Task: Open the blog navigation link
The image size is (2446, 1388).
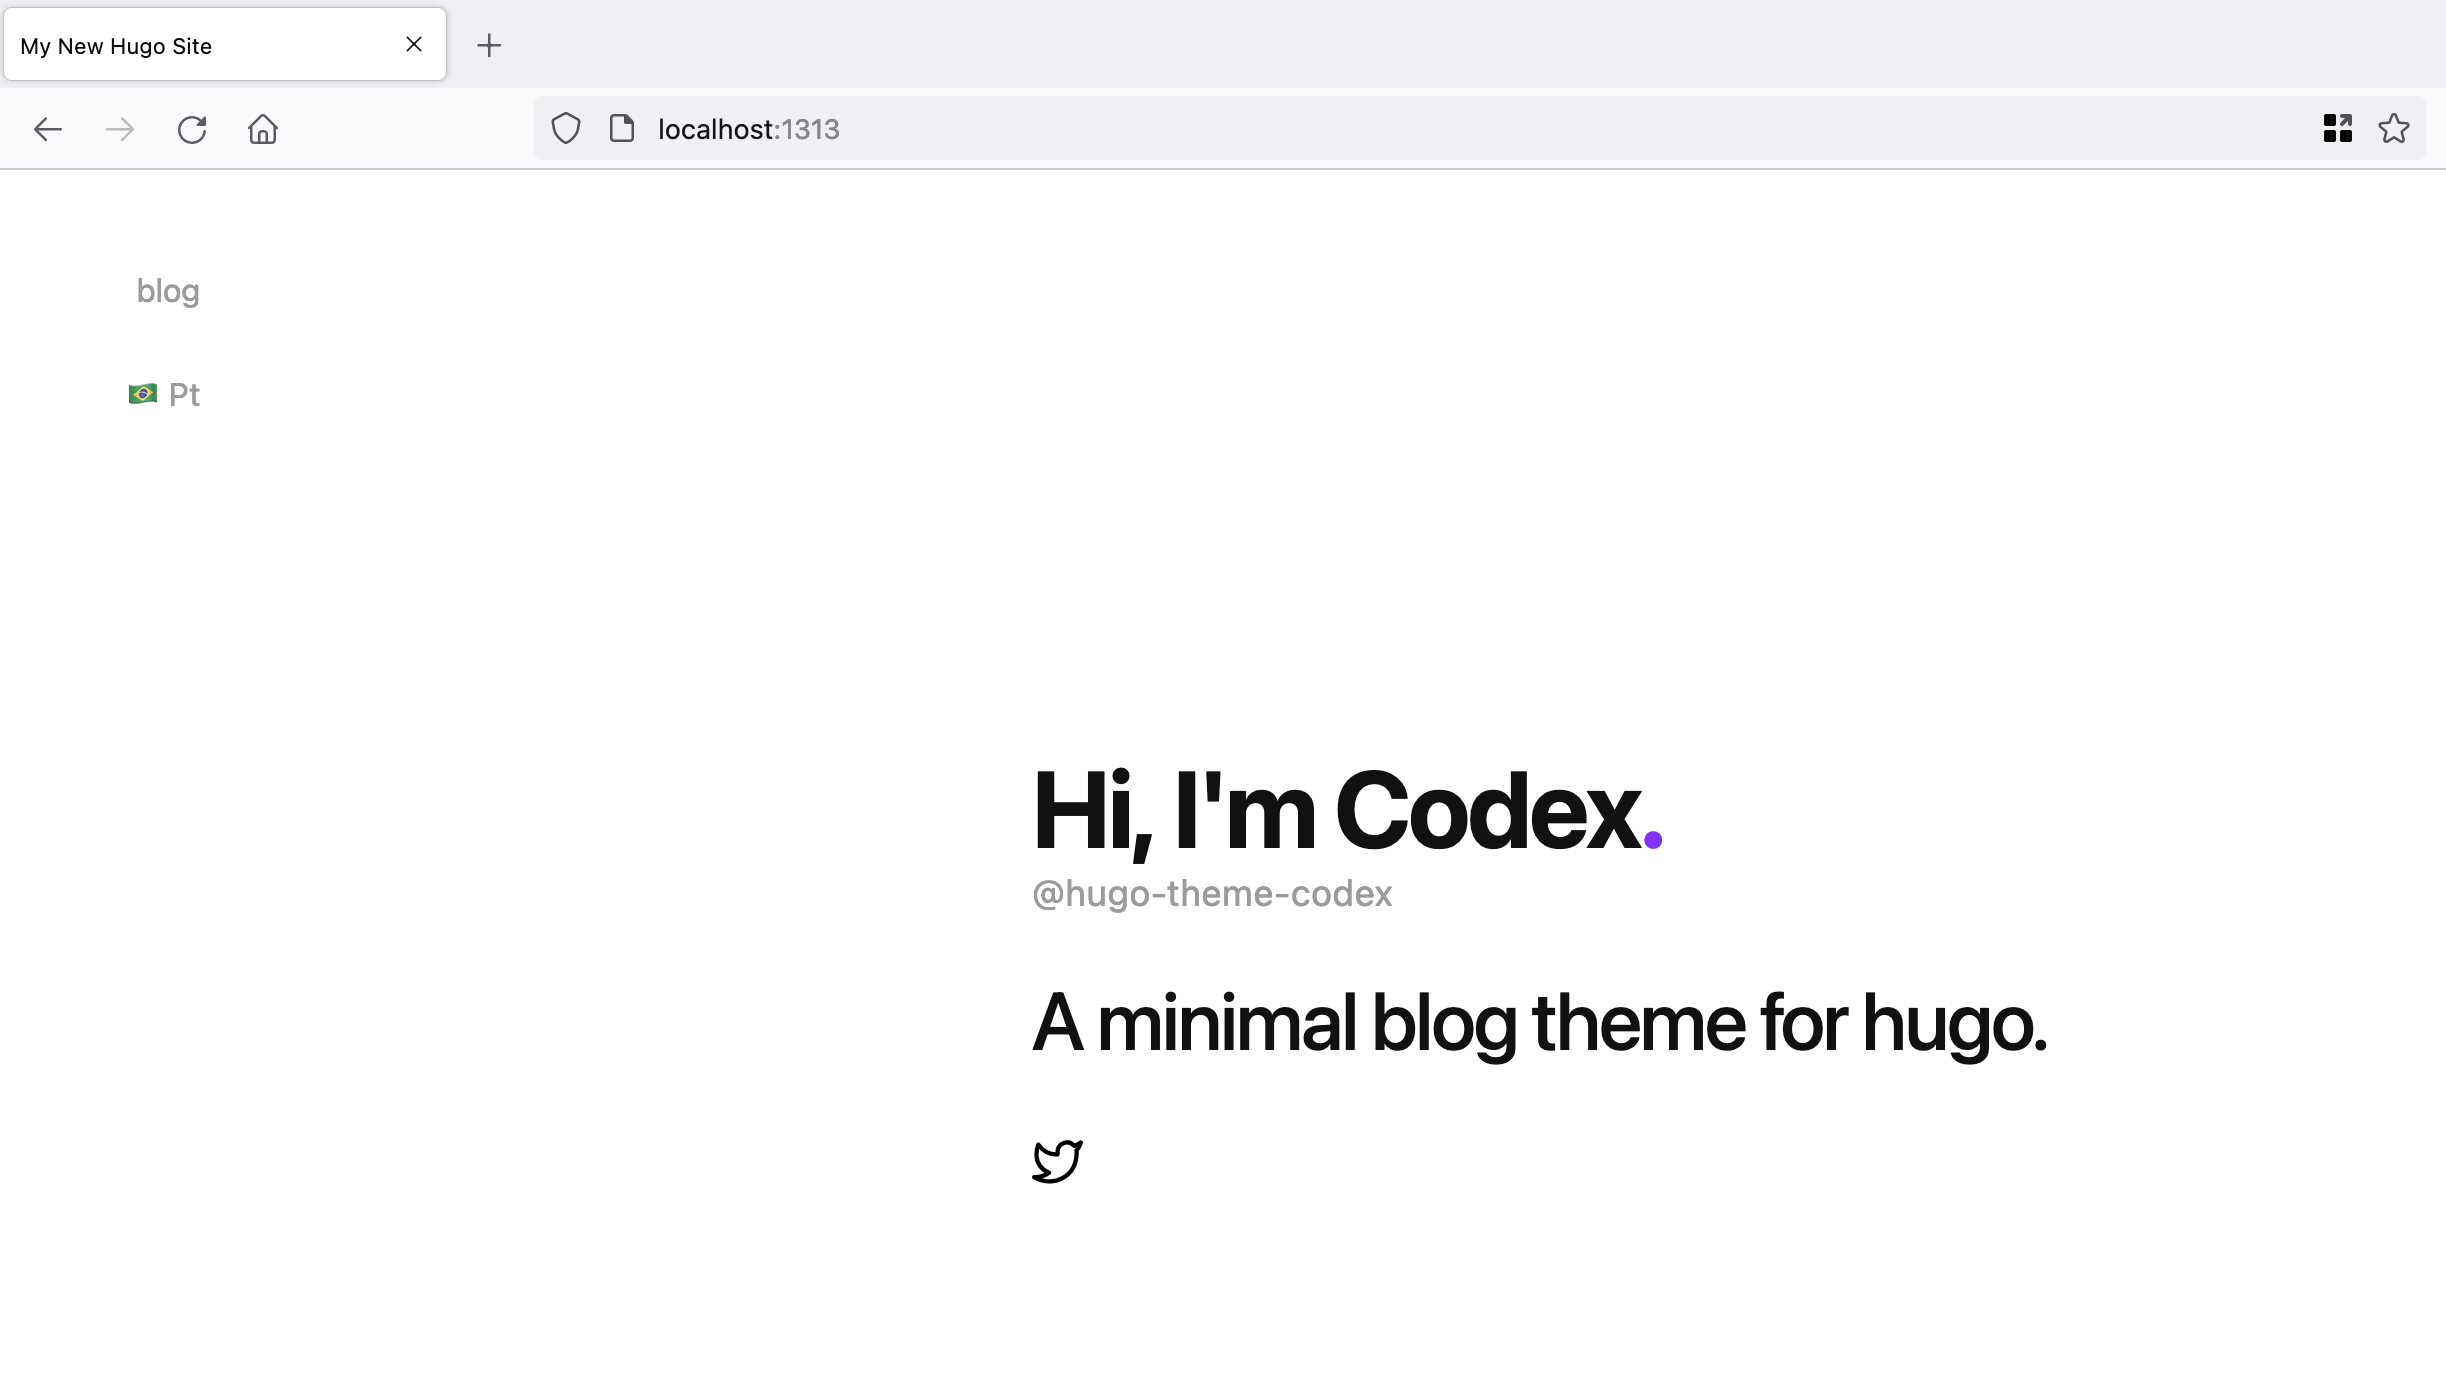Action: pos(168,291)
